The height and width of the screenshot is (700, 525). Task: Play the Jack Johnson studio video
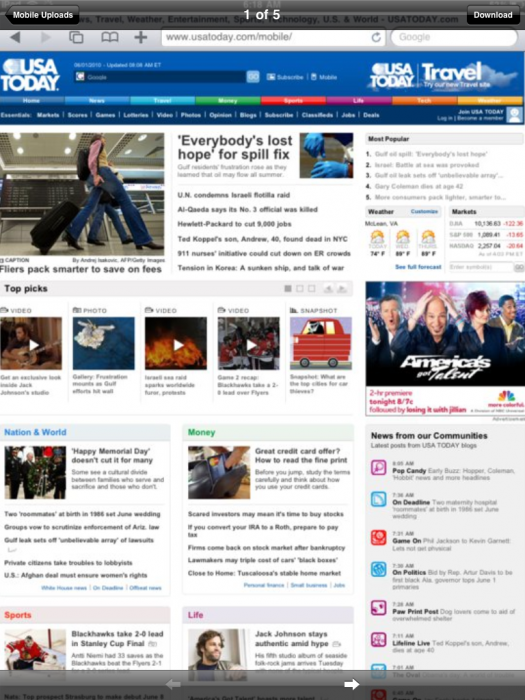pyautogui.click(x=31, y=343)
